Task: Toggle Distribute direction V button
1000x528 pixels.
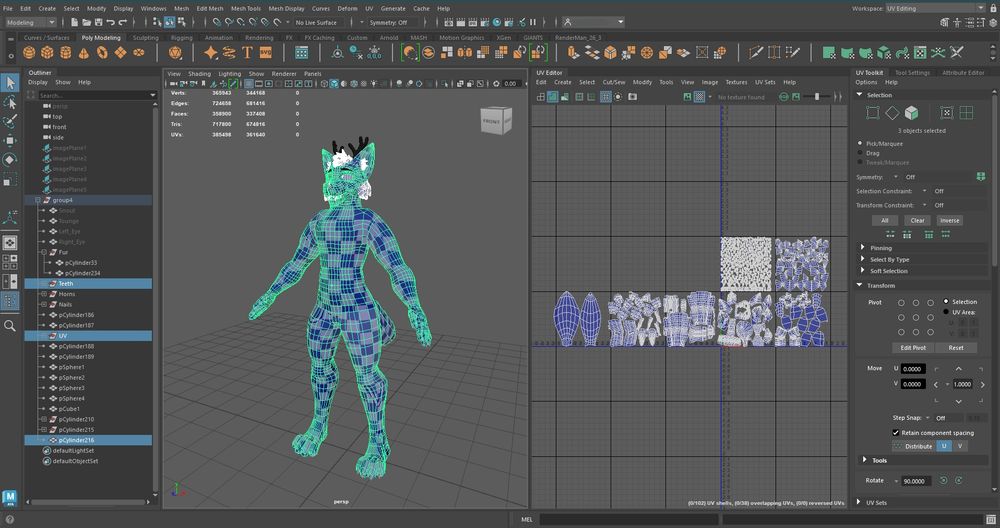Action: click(x=960, y=446)
